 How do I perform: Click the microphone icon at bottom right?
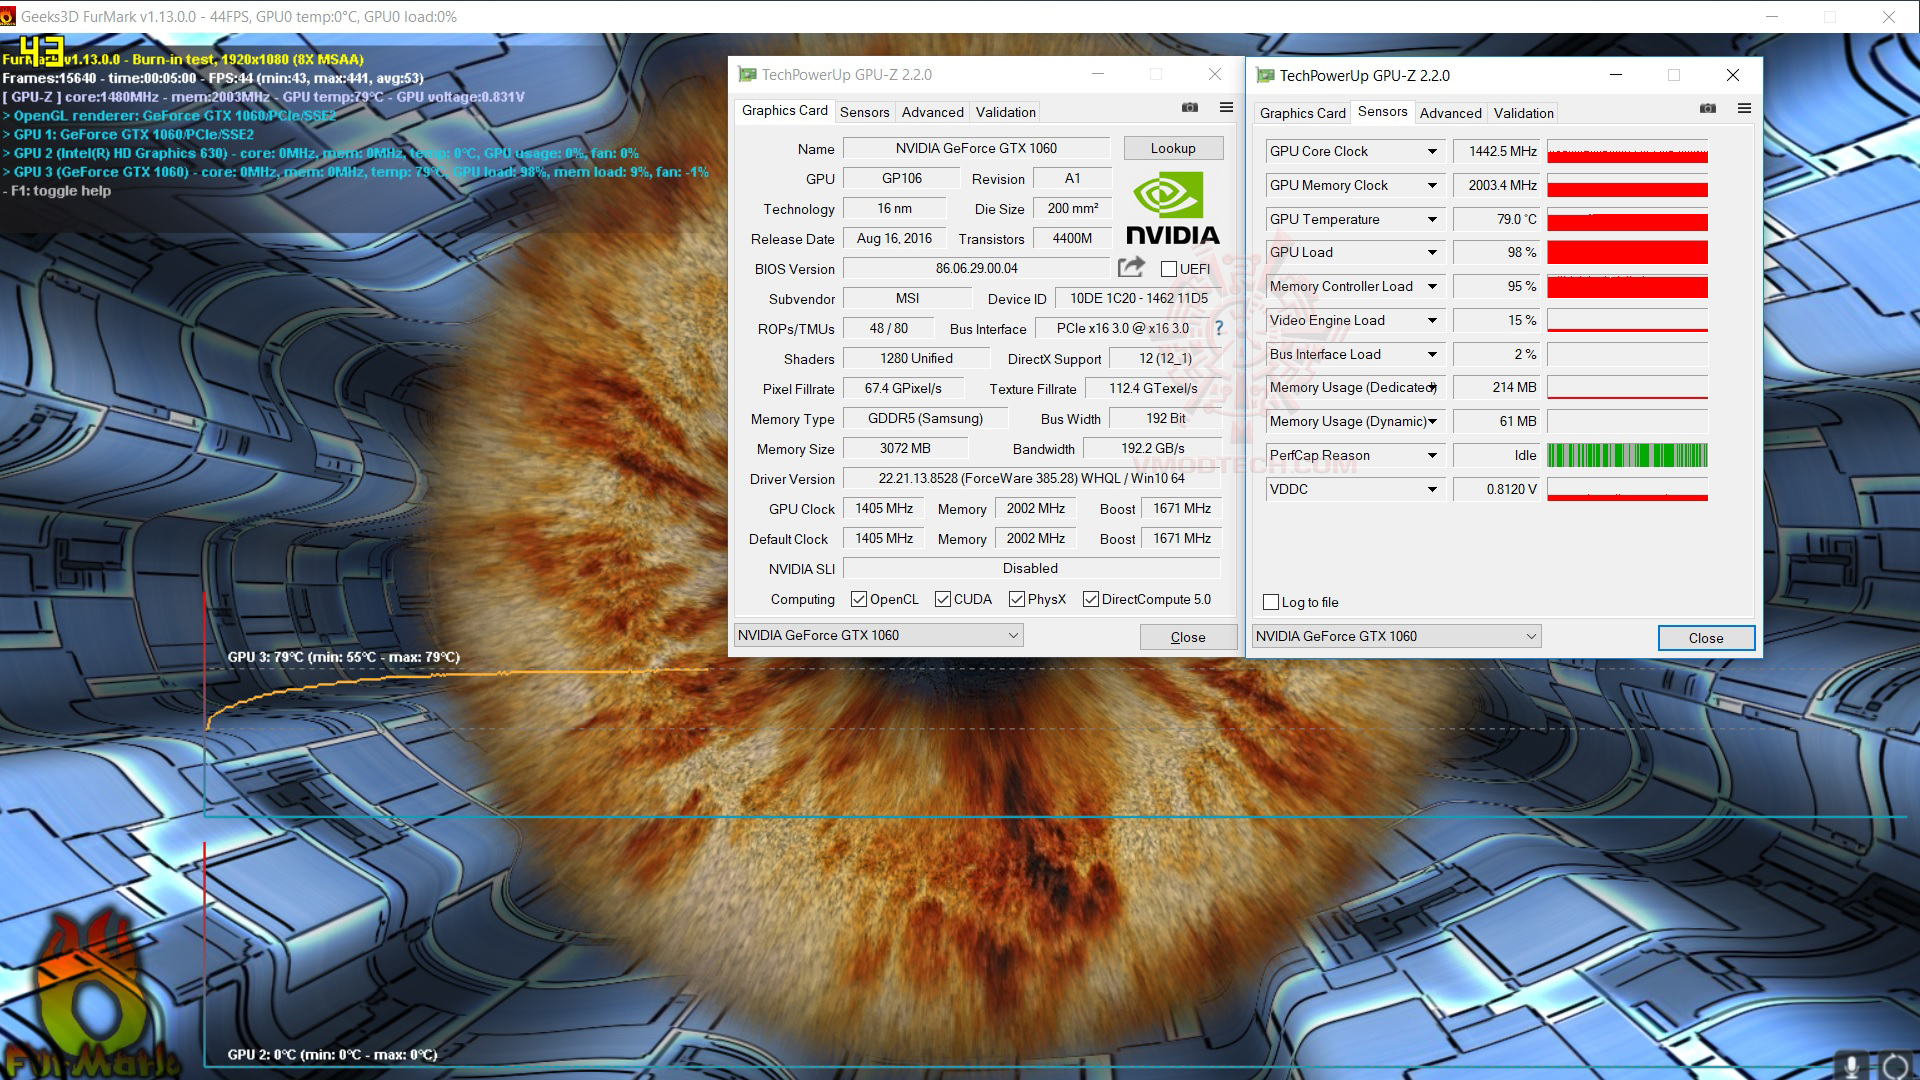click(x=1852, y=1065)
